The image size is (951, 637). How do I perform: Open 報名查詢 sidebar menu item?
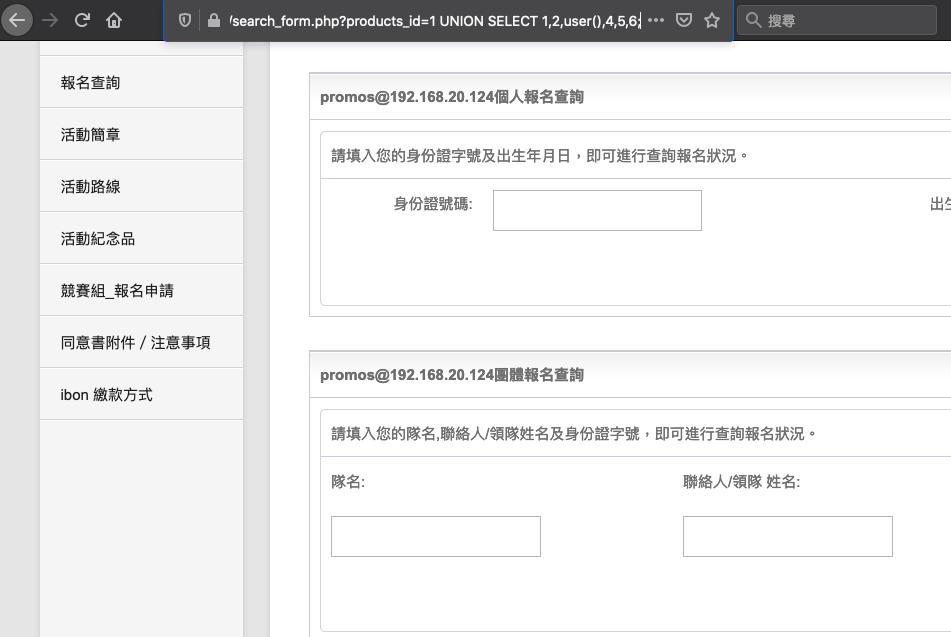point(141,83)
